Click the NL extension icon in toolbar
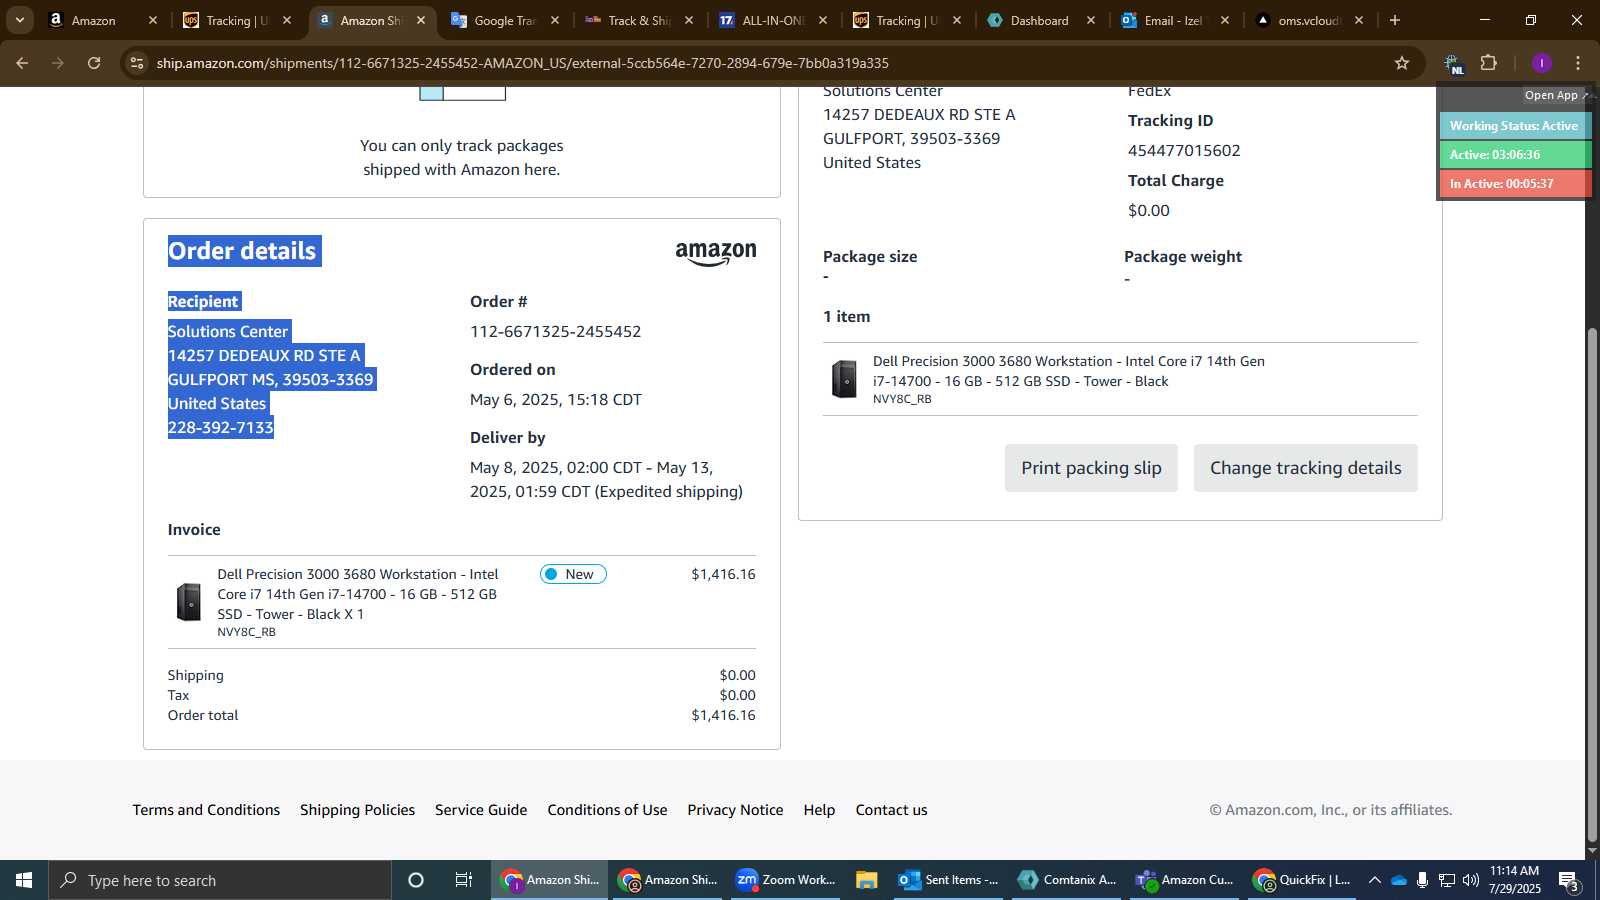Image resolution: width=1600 pixels, height=900 pixels. point(1452,64)
